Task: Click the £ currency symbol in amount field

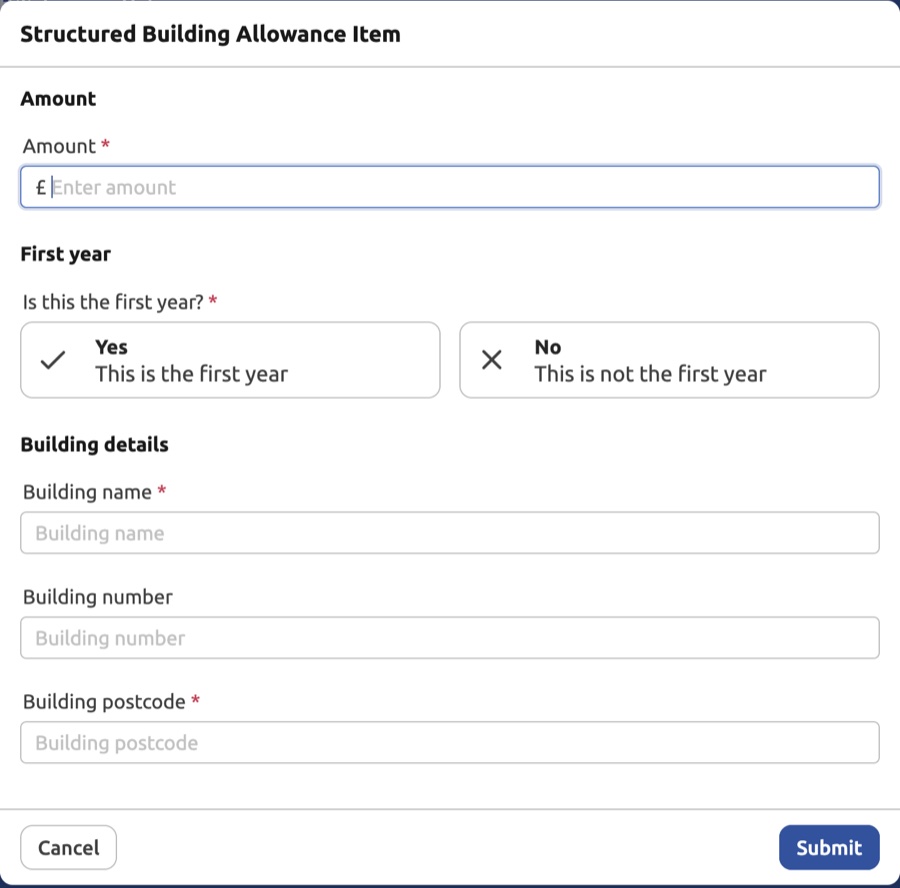Action: tap(39, 187)
